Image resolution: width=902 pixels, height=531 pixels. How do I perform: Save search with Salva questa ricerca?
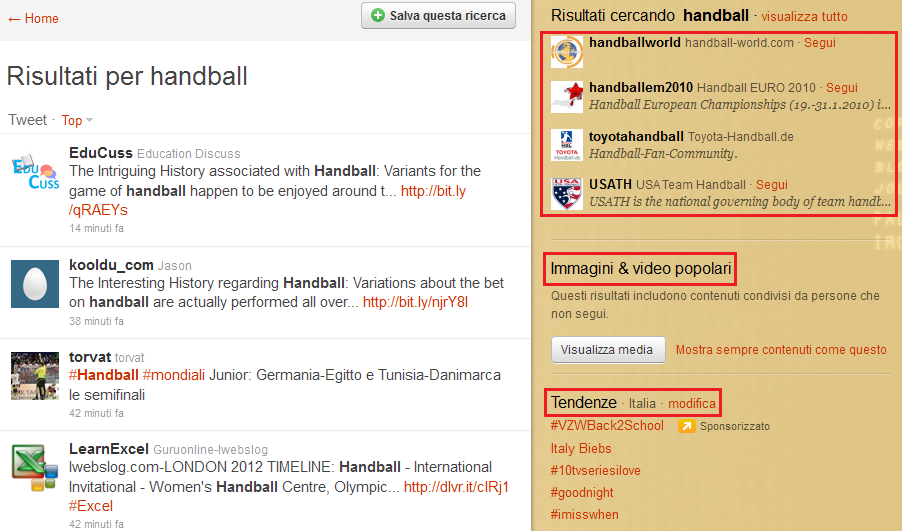click(438, 16)
